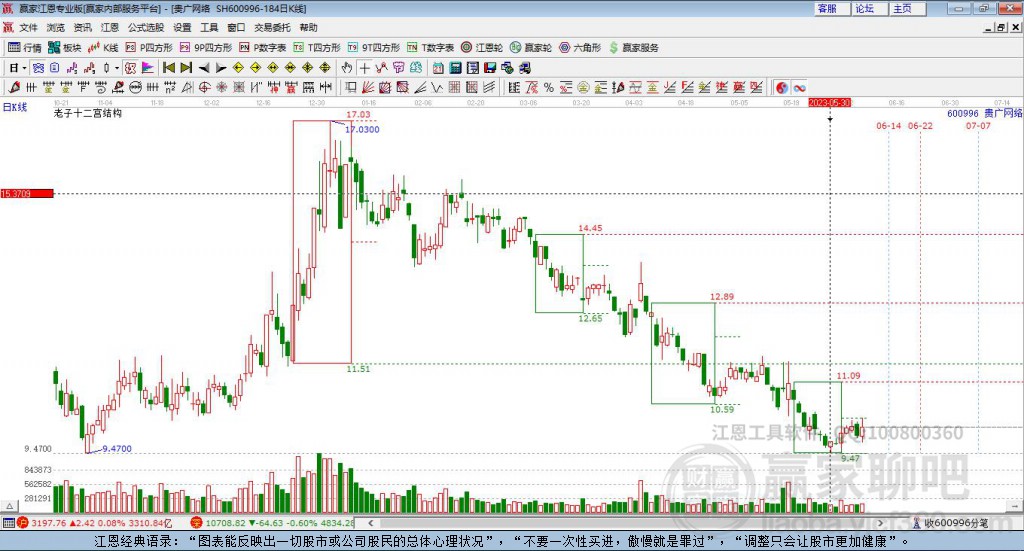1024x551 pixels.
Task: Click the black right arrow icon
Action: tap(221, 68)
